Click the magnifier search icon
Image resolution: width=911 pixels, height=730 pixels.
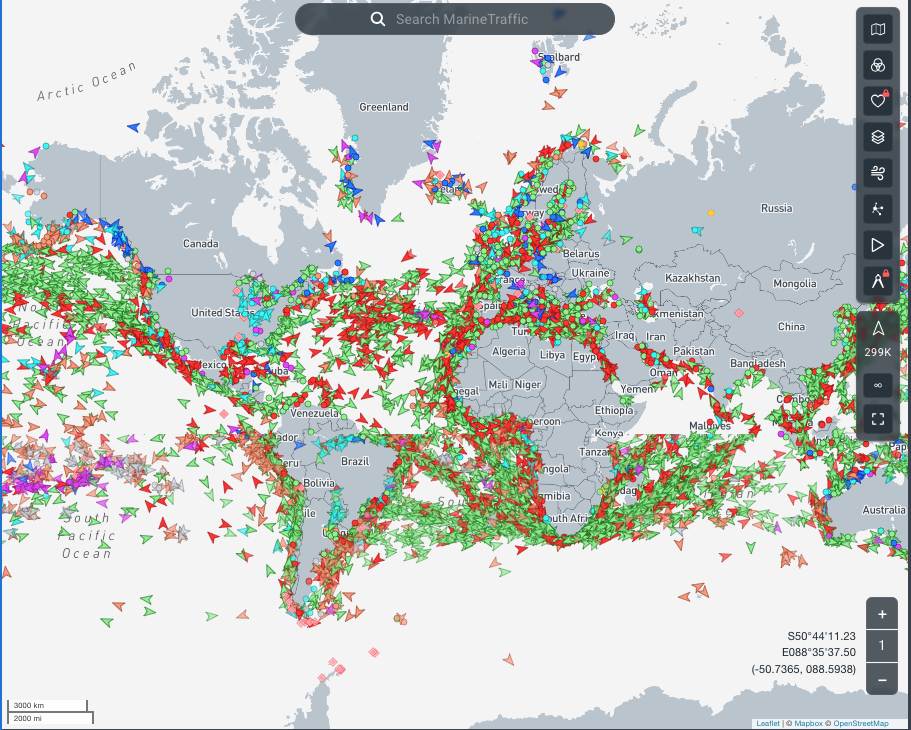[x=378, y=19]
